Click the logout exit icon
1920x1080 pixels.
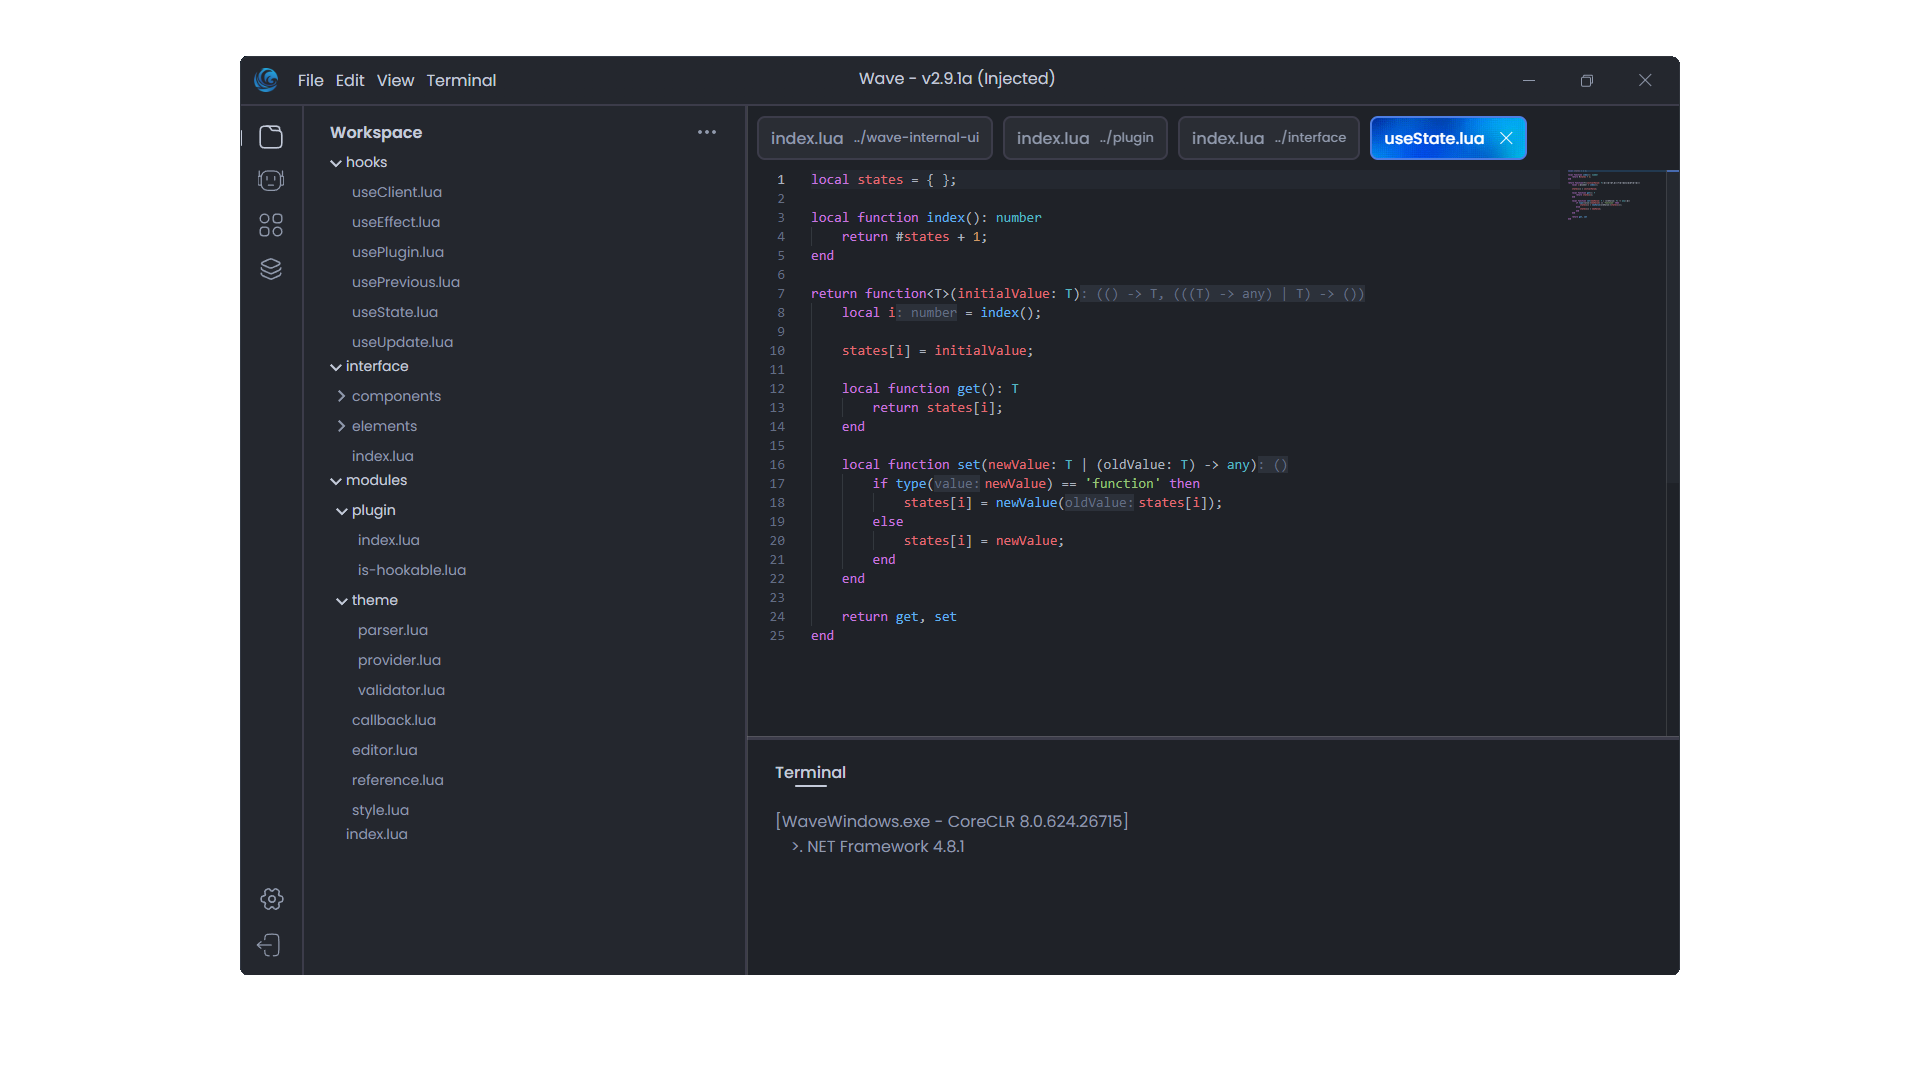tap(269, 945)
